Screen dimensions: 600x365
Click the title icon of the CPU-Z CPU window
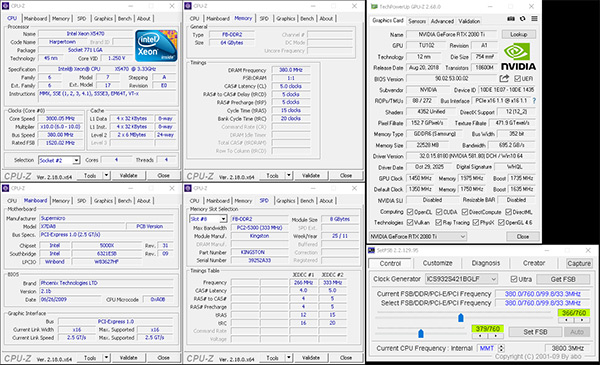pos(5,6)
